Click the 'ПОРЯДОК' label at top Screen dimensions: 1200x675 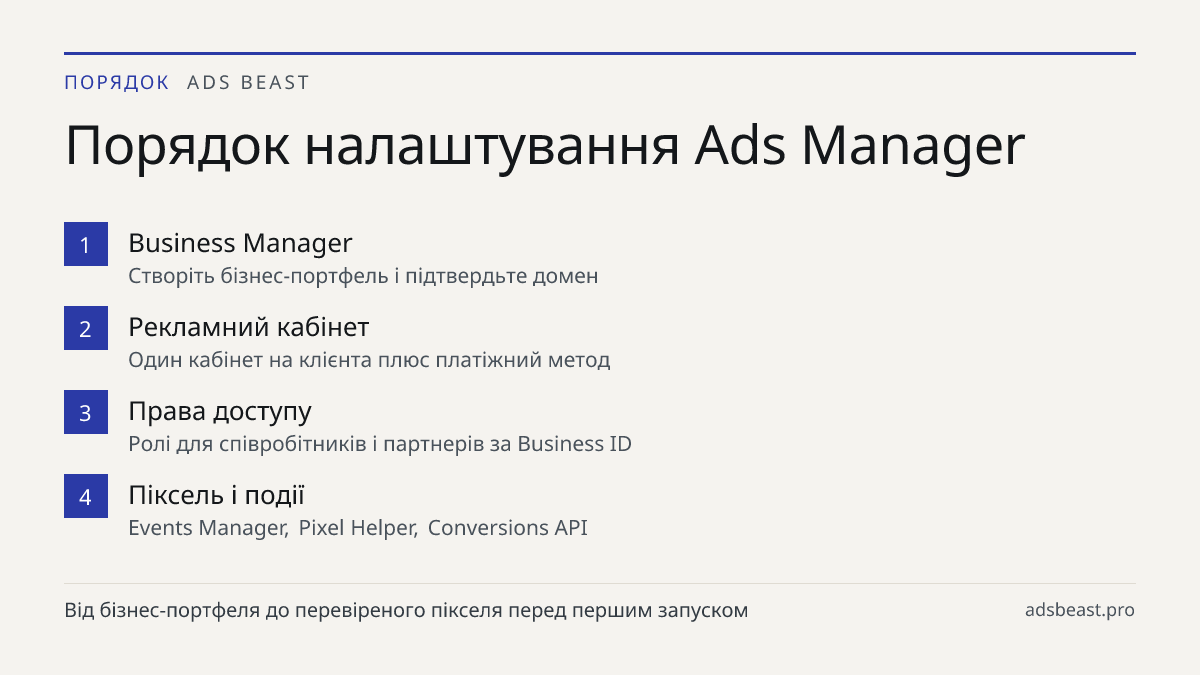pos(117,82)
